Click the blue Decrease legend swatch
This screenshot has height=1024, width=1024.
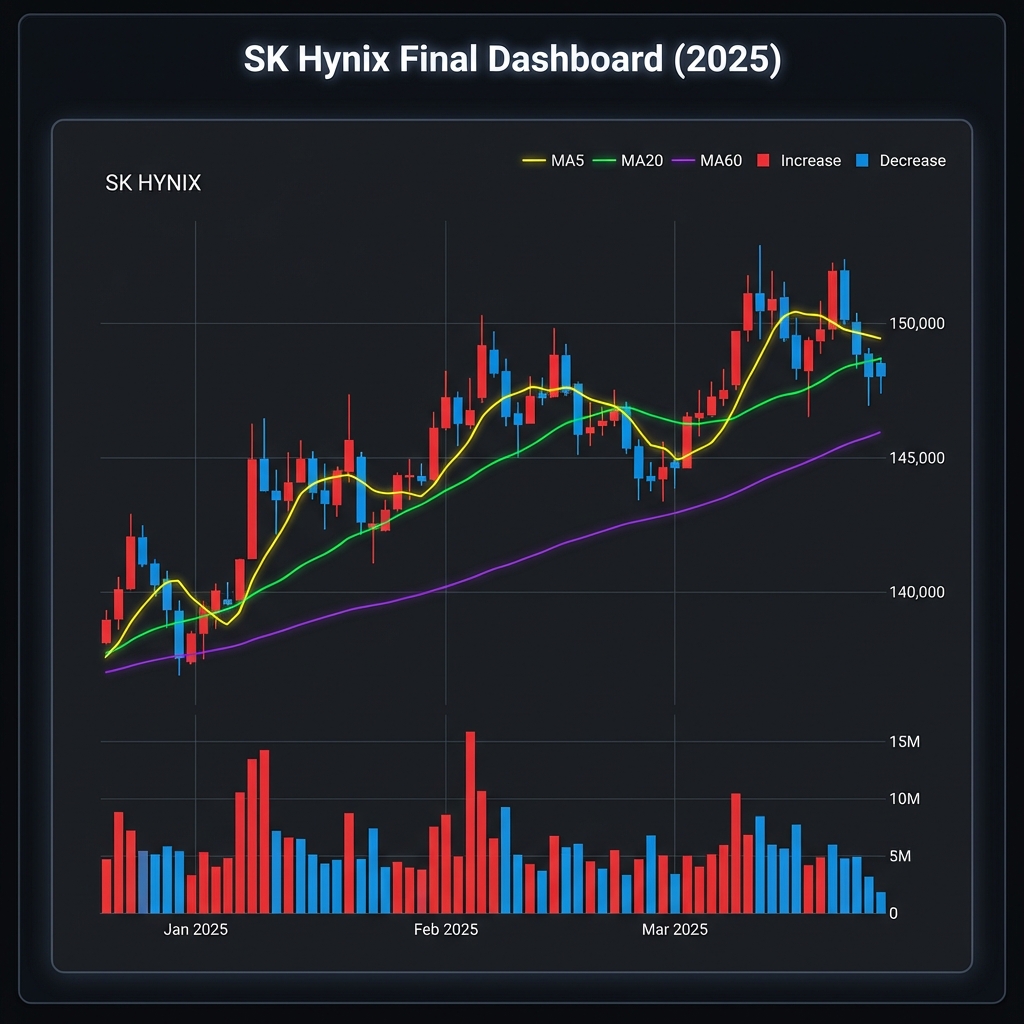click(x=862, y=161)
